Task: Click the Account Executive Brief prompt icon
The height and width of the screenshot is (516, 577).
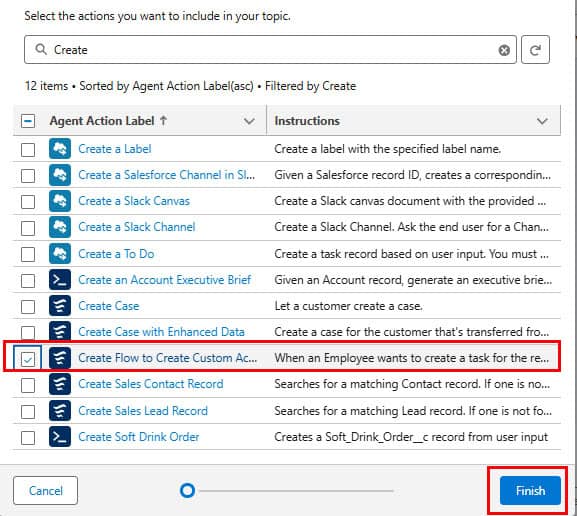Action: click(60, 280)
